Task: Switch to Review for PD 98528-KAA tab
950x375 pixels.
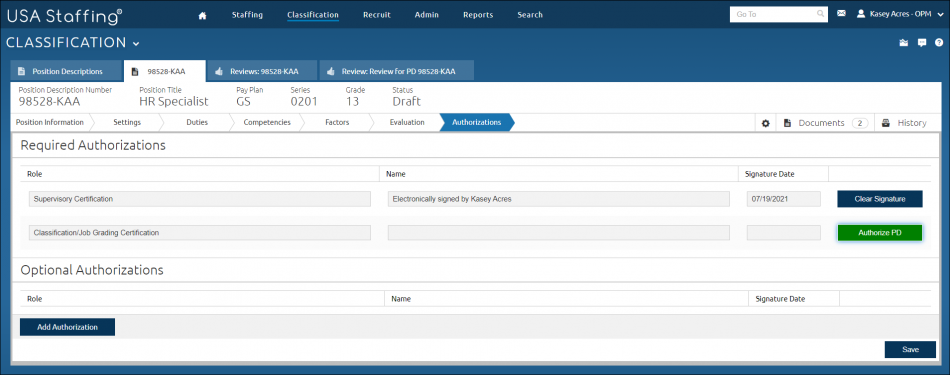Action: (397, 71)
